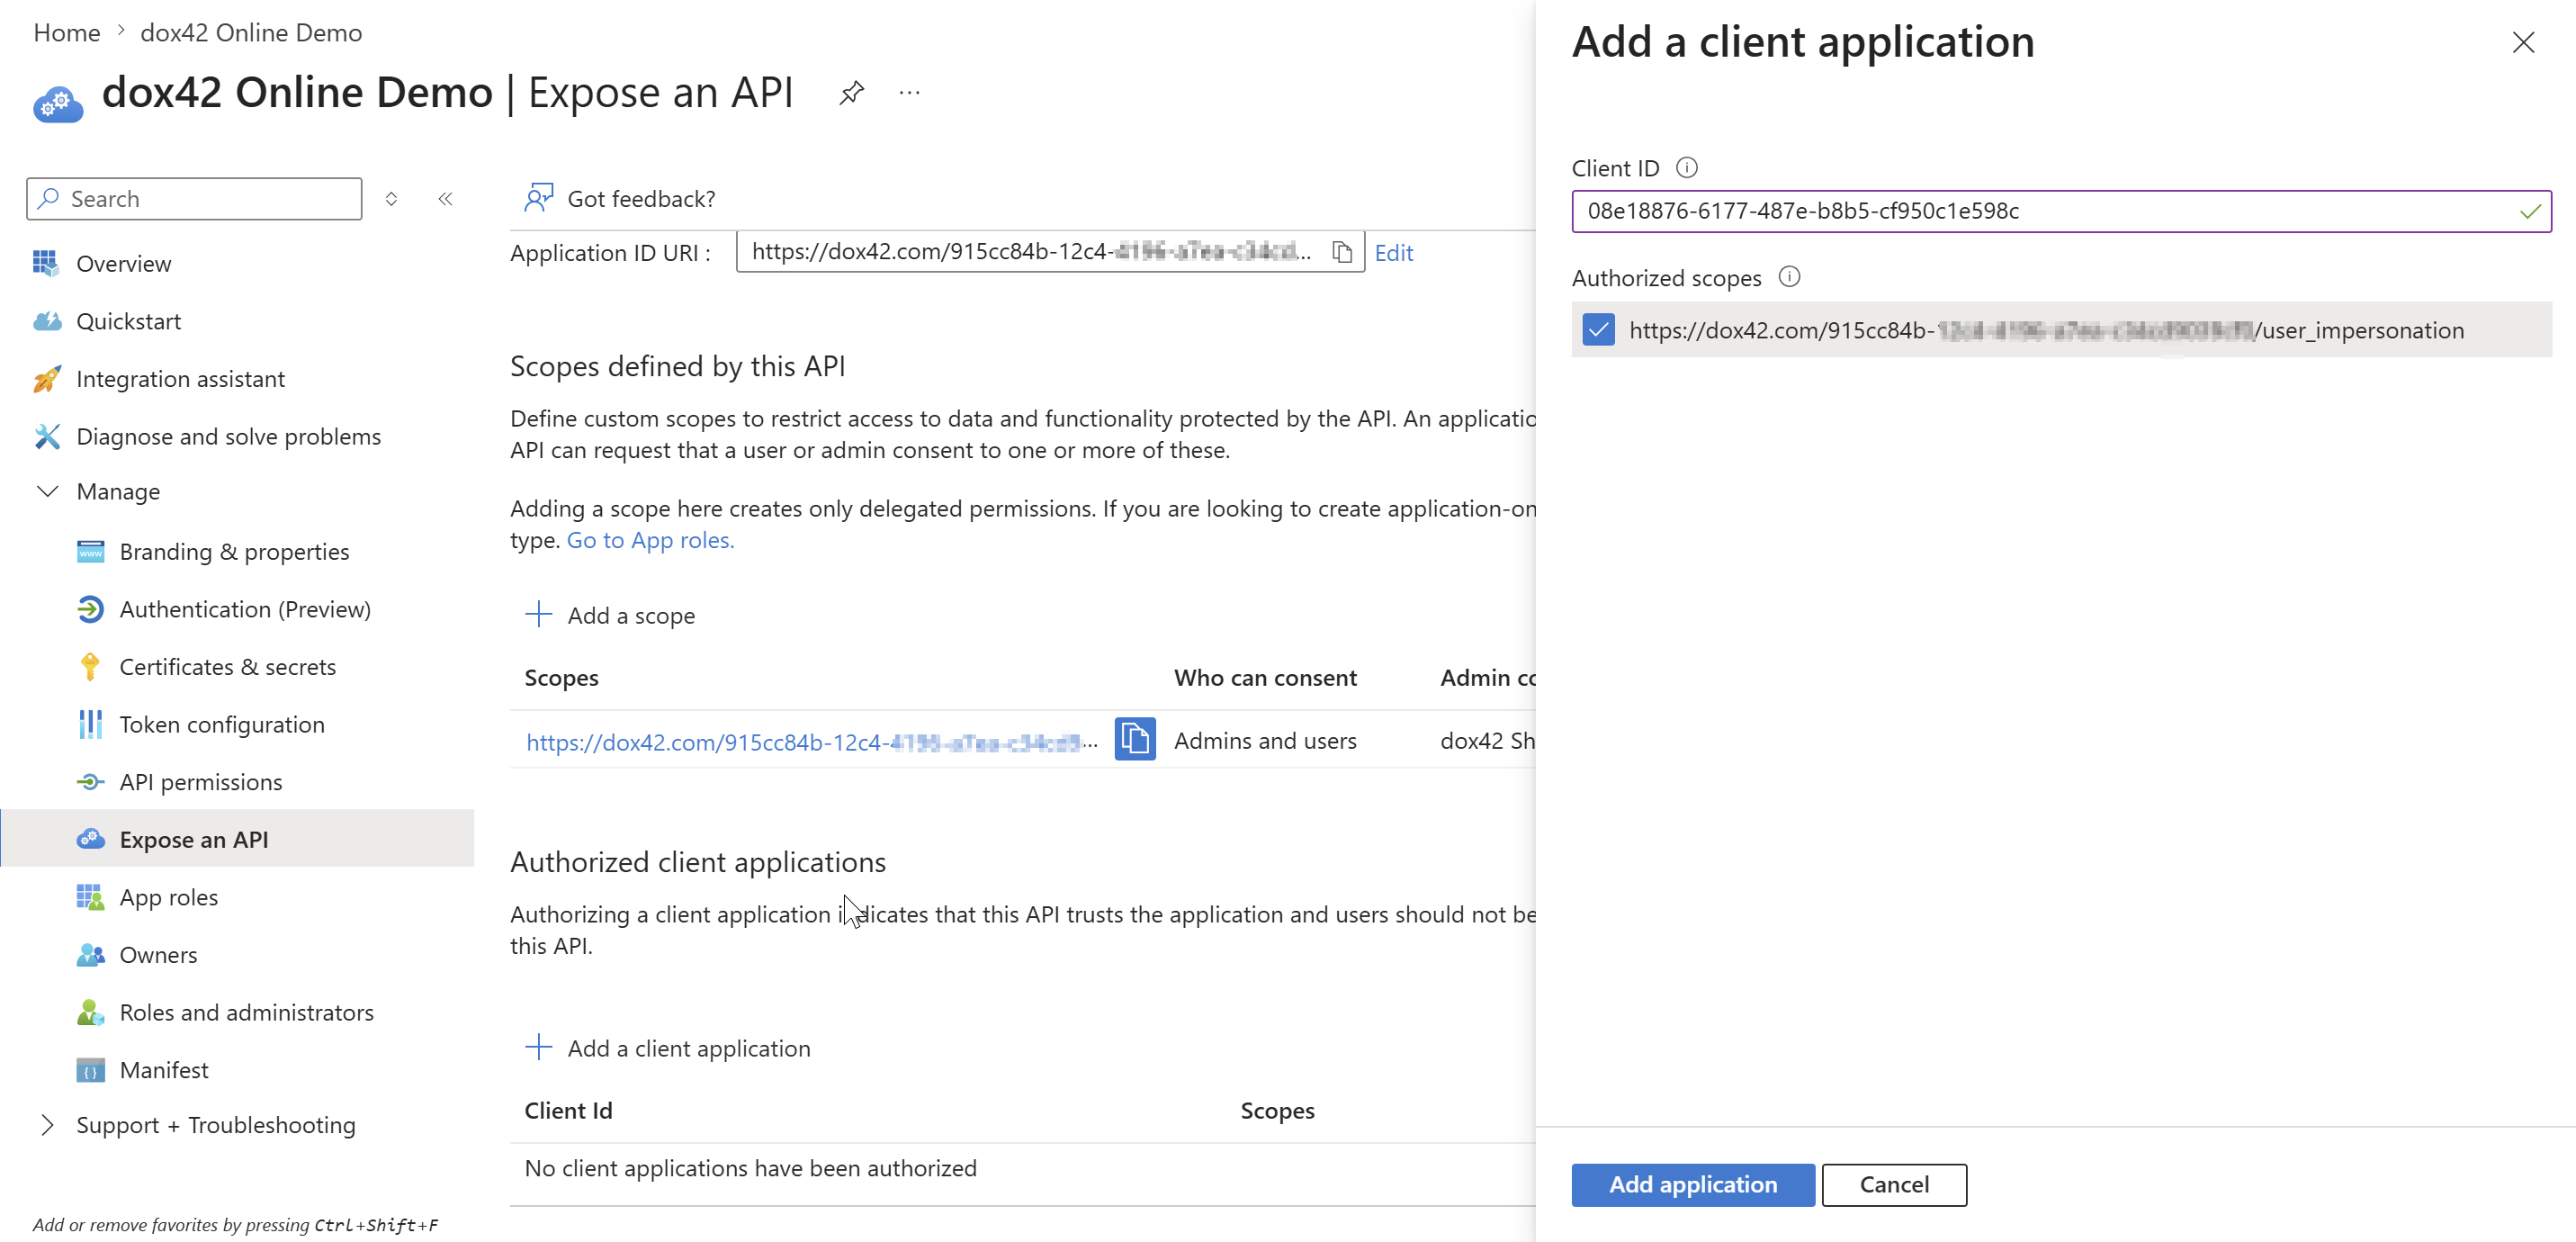Screen dimensions: 2576x1242
Task: Copy the Application ID URI to clipboard
Action: (x=1342, y=252)
